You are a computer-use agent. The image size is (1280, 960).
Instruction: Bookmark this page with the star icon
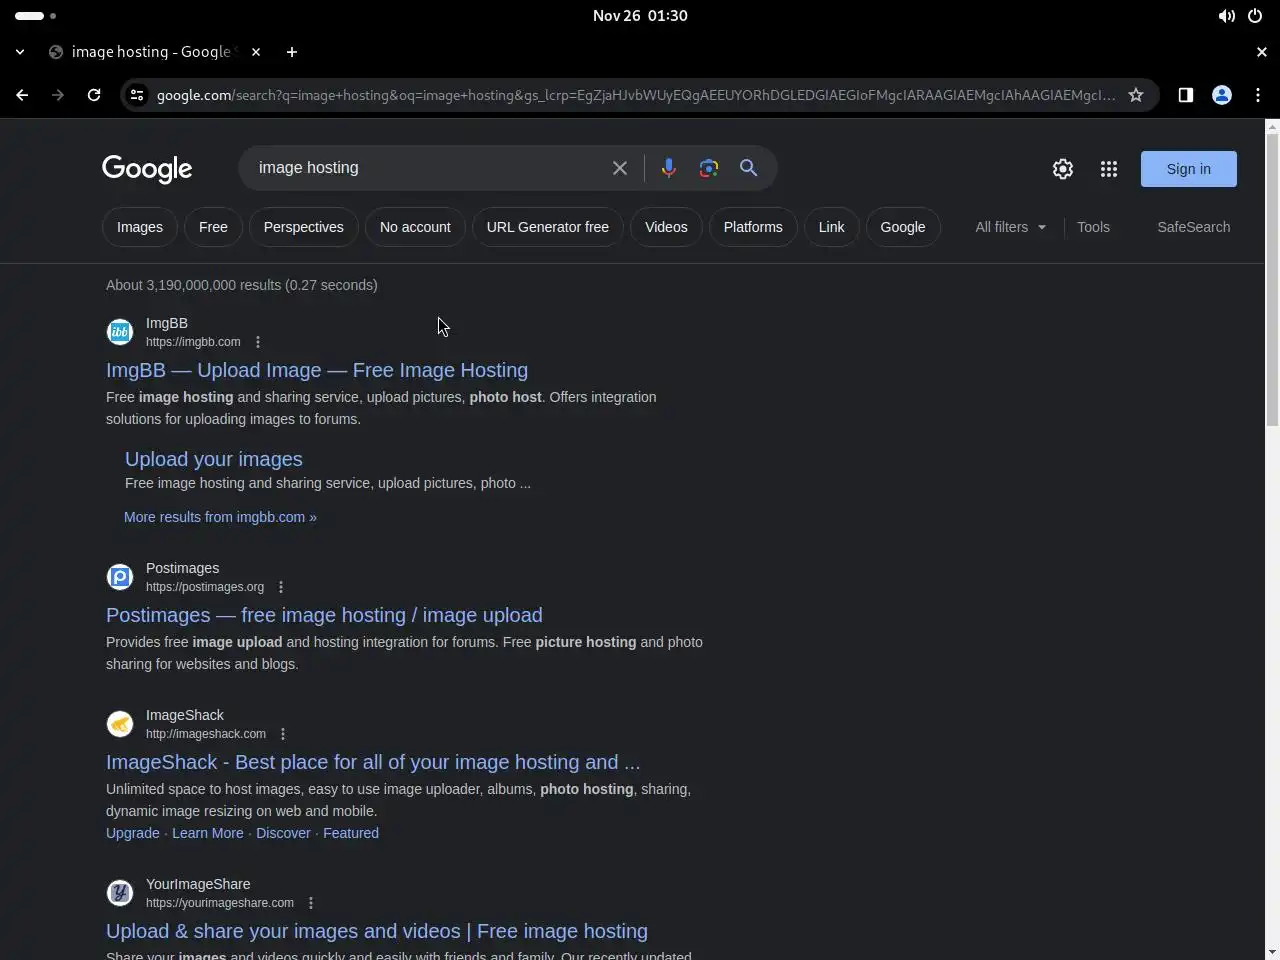(x=1136, y=95)
